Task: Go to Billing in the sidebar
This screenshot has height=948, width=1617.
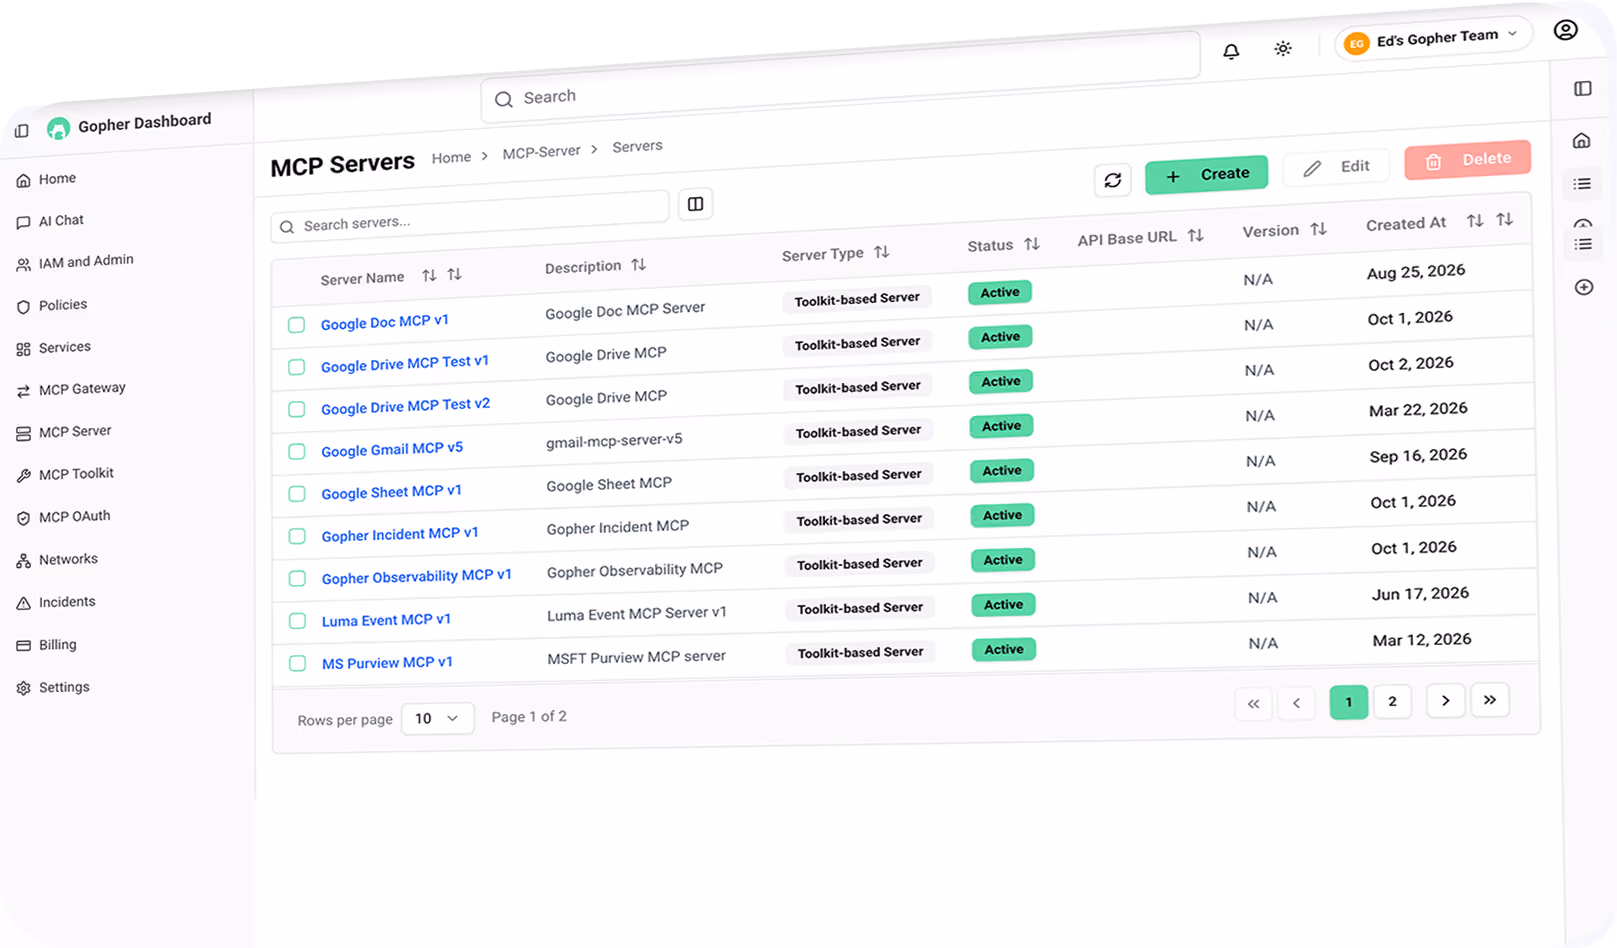Action: (57, 645)
